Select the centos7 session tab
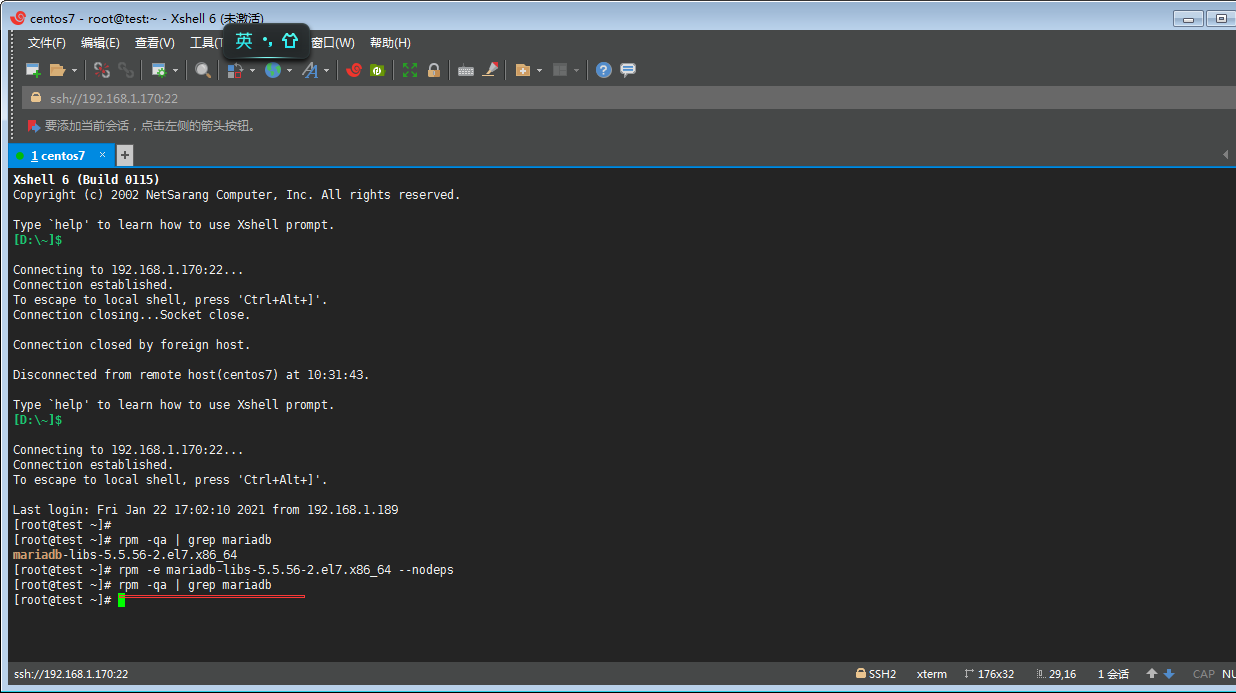This screenshot has height=693, width=1236. (58, 156)
